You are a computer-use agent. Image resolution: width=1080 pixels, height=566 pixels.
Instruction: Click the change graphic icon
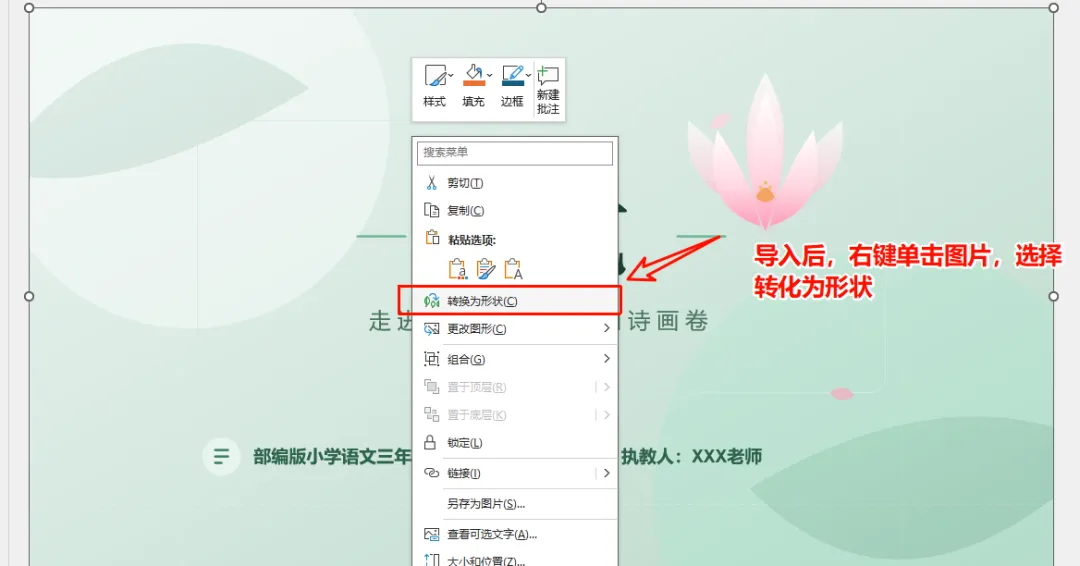point(431,329)
